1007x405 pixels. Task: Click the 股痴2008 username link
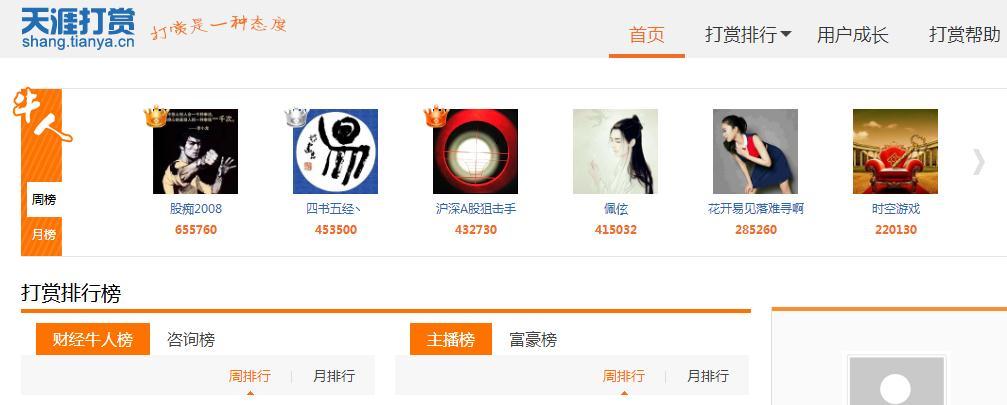[196, 209]
